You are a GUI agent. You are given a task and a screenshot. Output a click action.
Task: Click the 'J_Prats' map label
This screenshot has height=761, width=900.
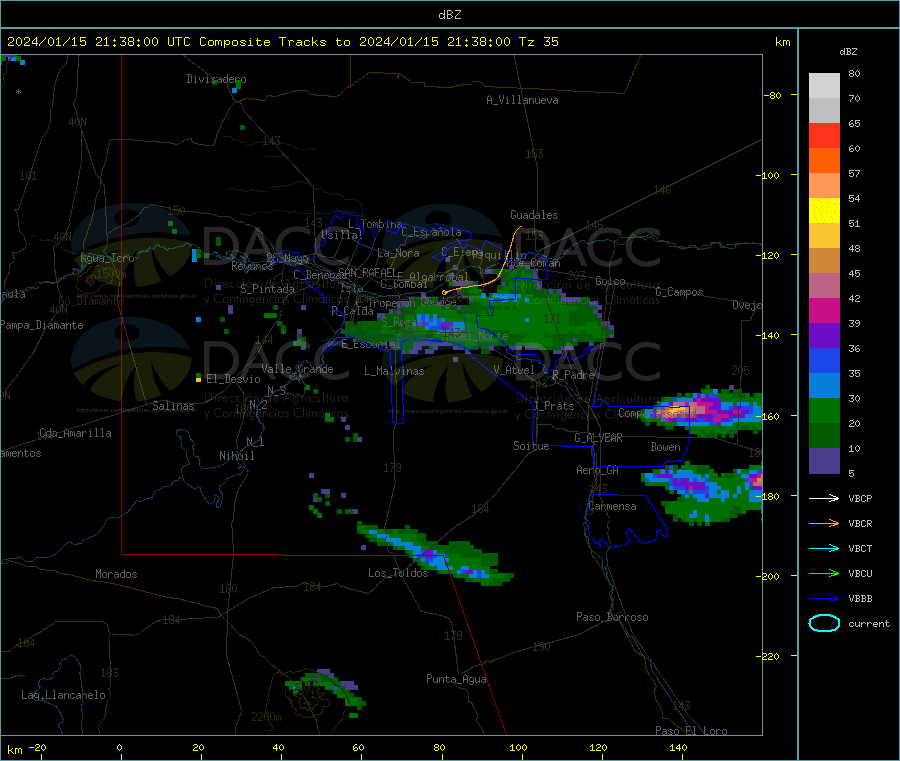[x=554, y=406]
